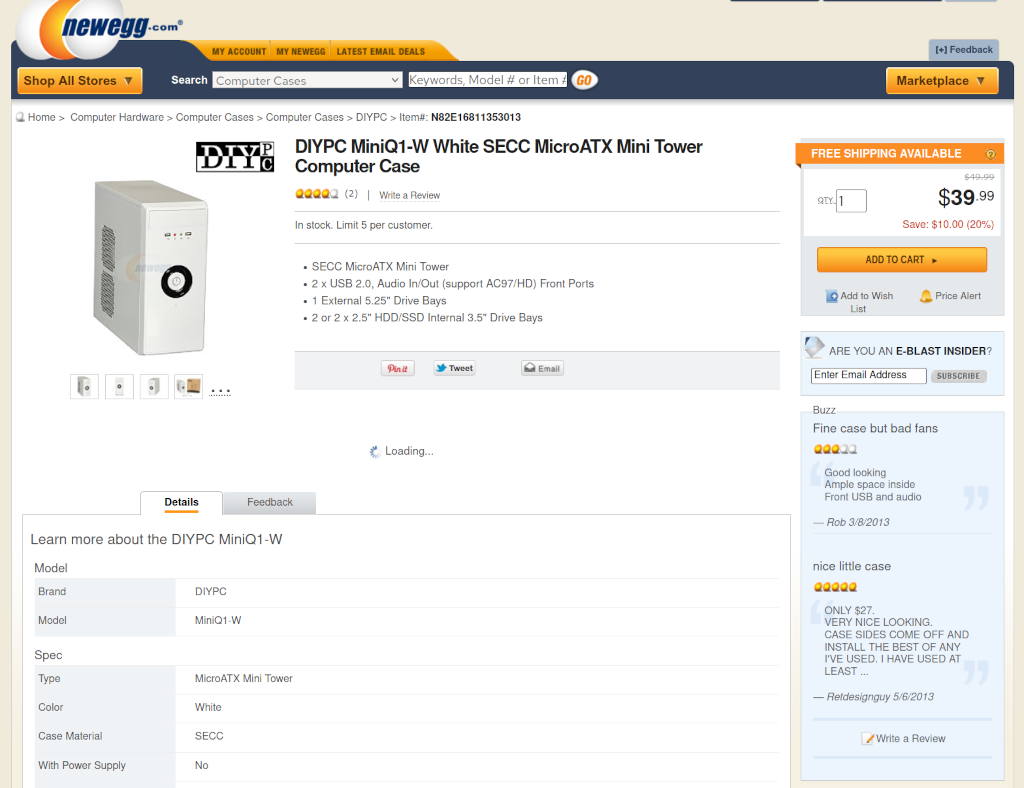This screenshot has width=1024, height=788.
Task: Click the Subscribe button
Action: pos(958,376)
